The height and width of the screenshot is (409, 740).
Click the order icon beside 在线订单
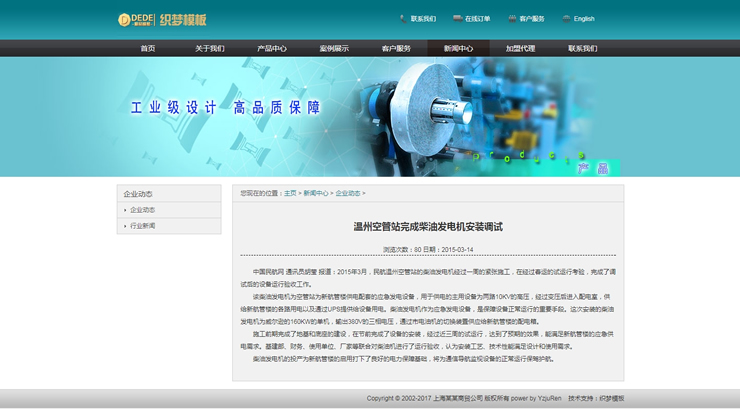click(x=457, y=19)
